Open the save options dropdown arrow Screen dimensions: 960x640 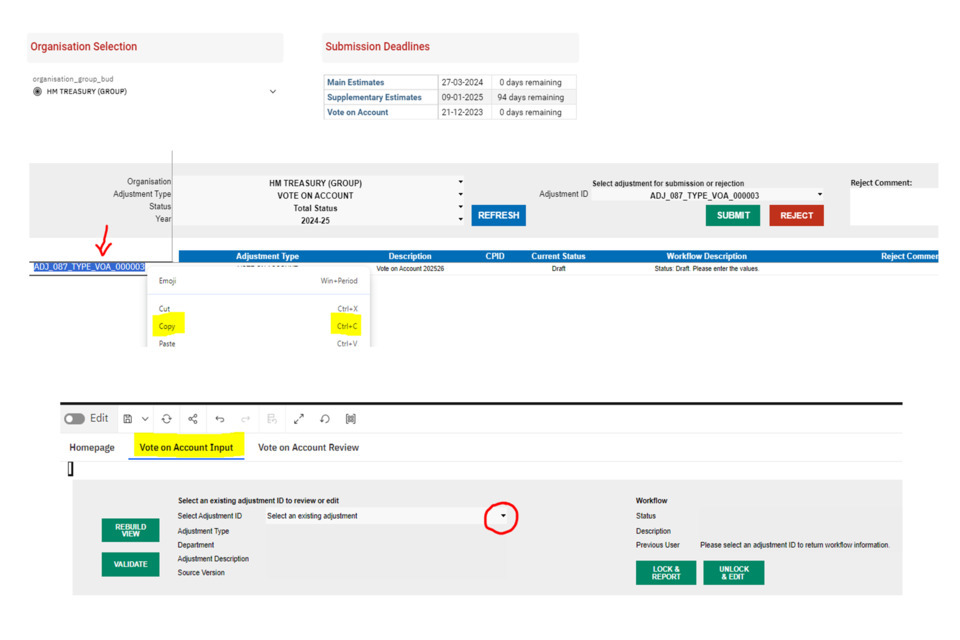145,419
